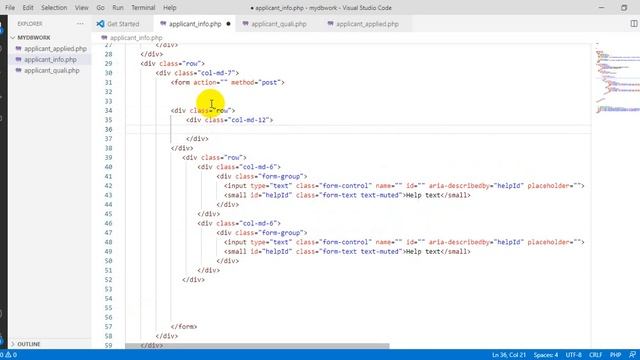Open the Run menu
The width and height of the screenshot is (640, 360).
[x=118, y=8]
